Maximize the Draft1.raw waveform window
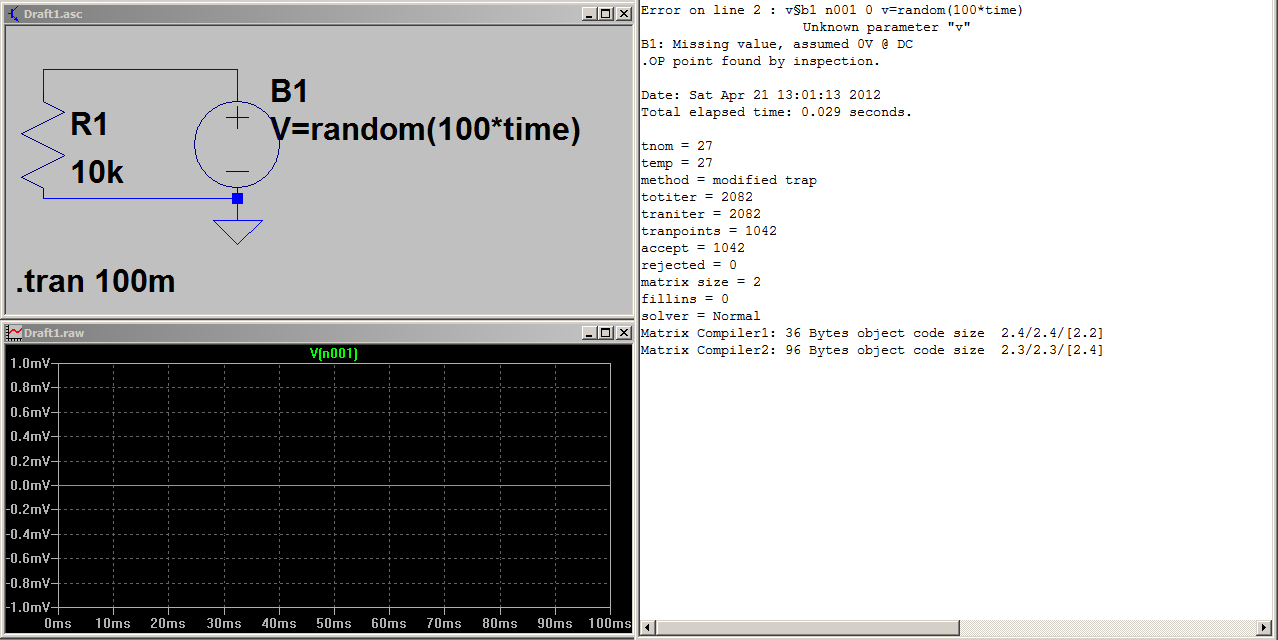This screenshot has height=640, width=1278. point(605,332)
